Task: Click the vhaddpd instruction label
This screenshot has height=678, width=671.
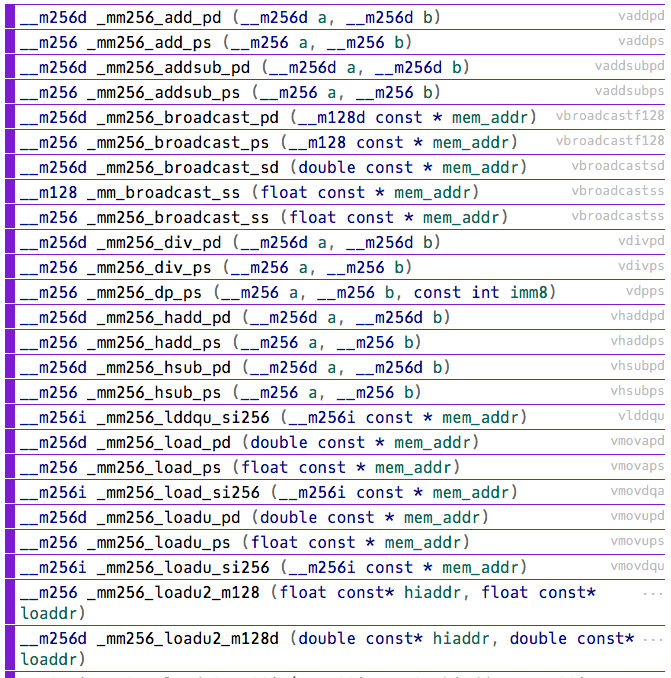Action: (x=637, y=316)
